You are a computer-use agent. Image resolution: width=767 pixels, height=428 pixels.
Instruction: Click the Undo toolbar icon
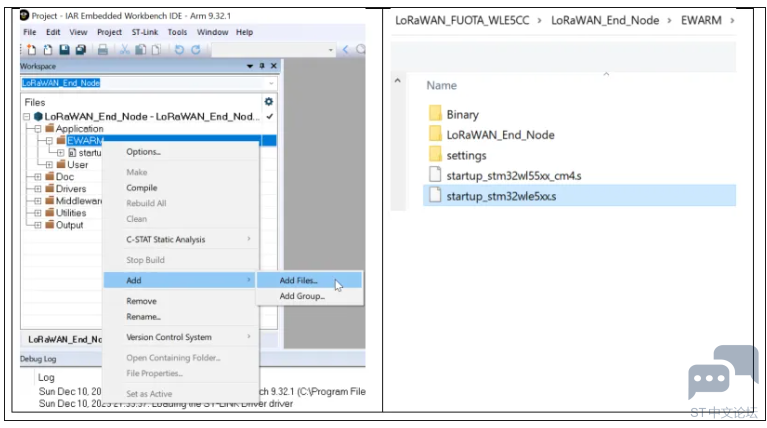179,49
